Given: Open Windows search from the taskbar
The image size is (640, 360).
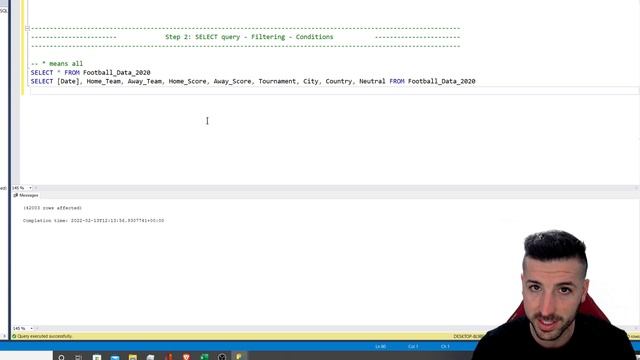Looking at the screenshot, I should pyautogui.click(x=61, y=357).
